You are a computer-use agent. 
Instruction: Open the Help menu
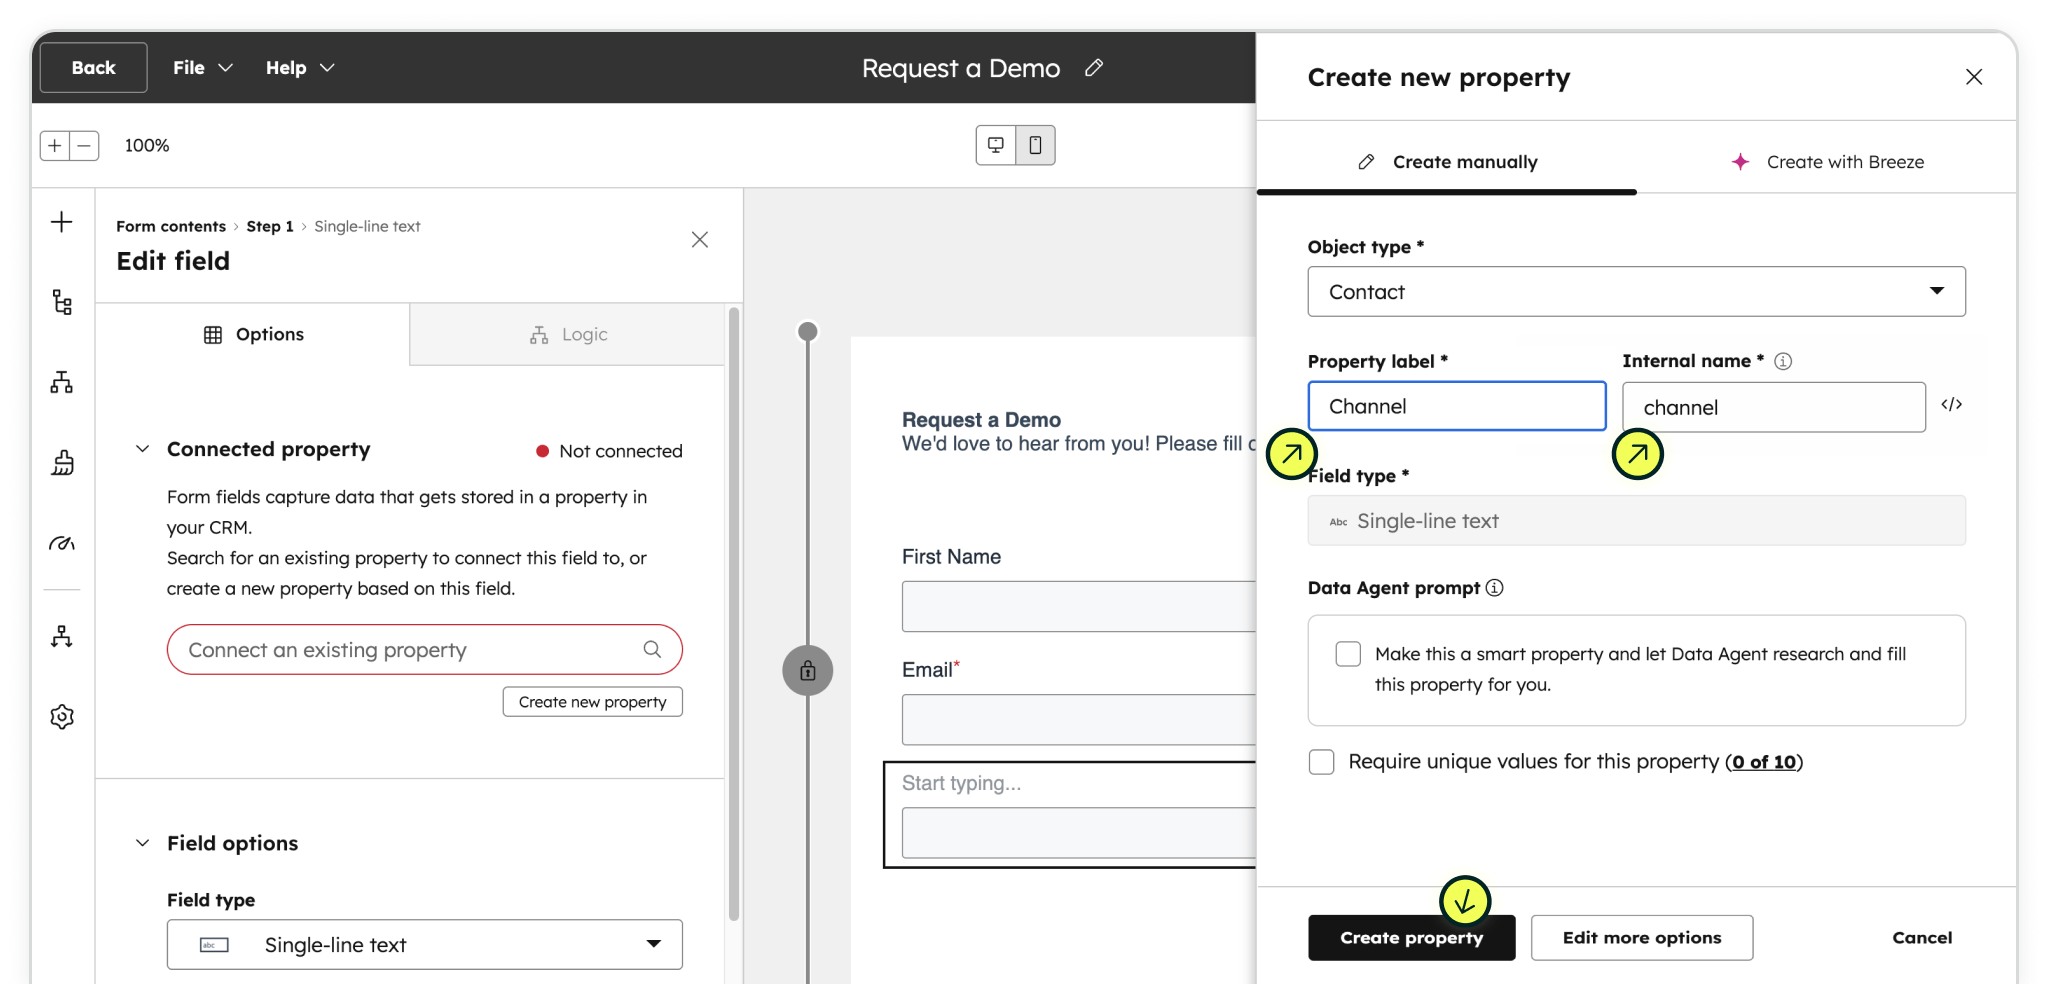tap(300, 67)
